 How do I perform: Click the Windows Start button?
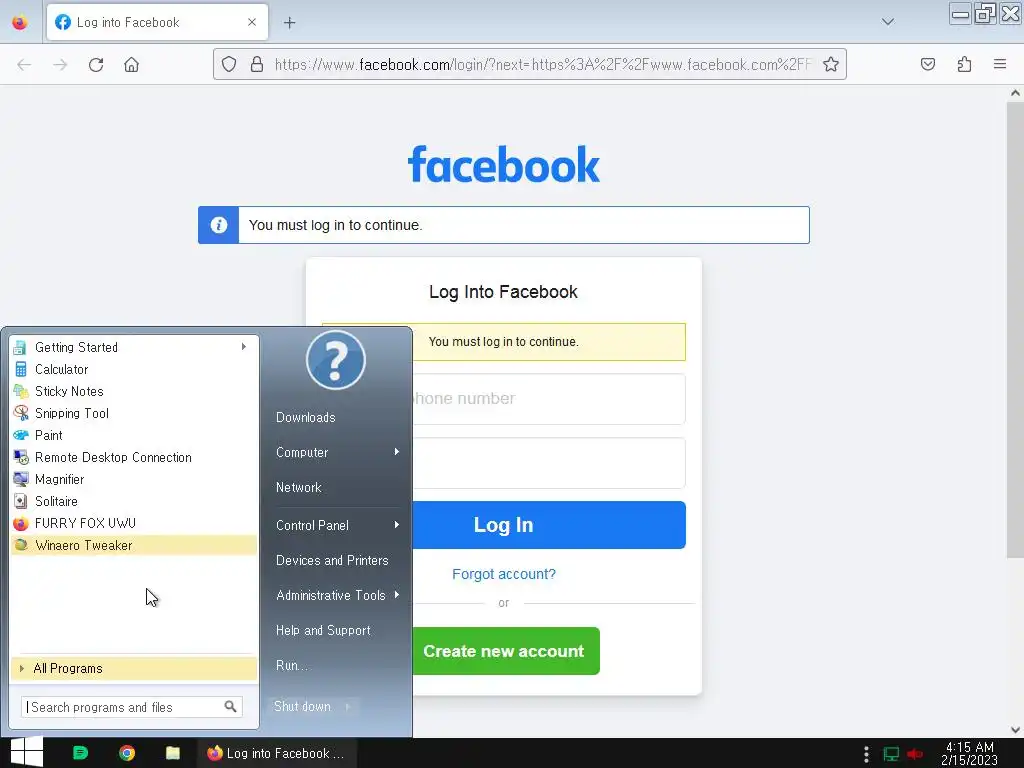click(26, 752)
